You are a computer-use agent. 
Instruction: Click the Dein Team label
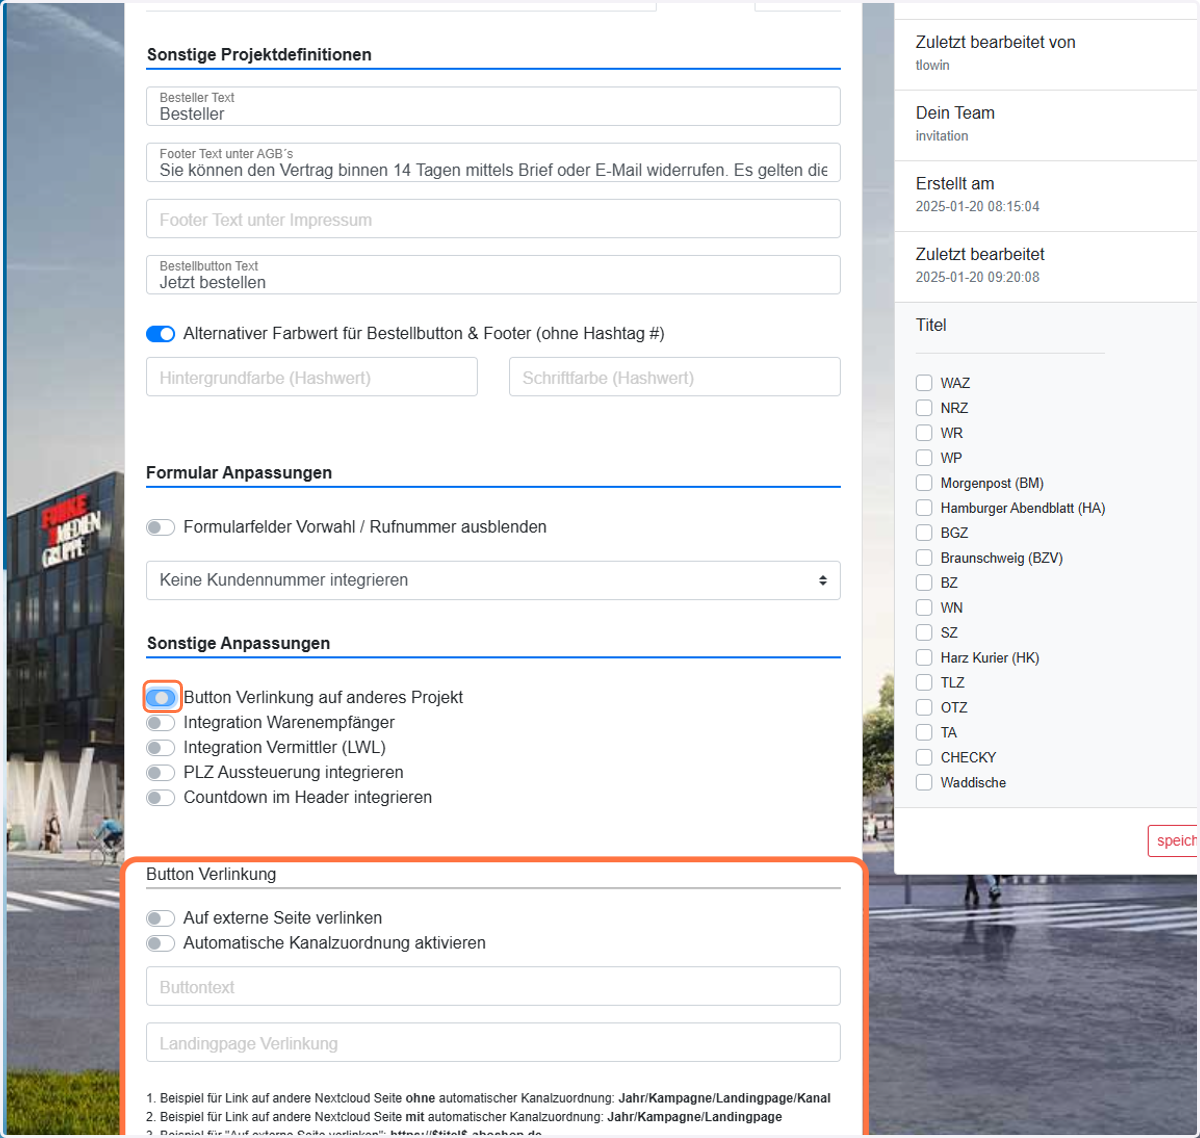coord(955,113)
